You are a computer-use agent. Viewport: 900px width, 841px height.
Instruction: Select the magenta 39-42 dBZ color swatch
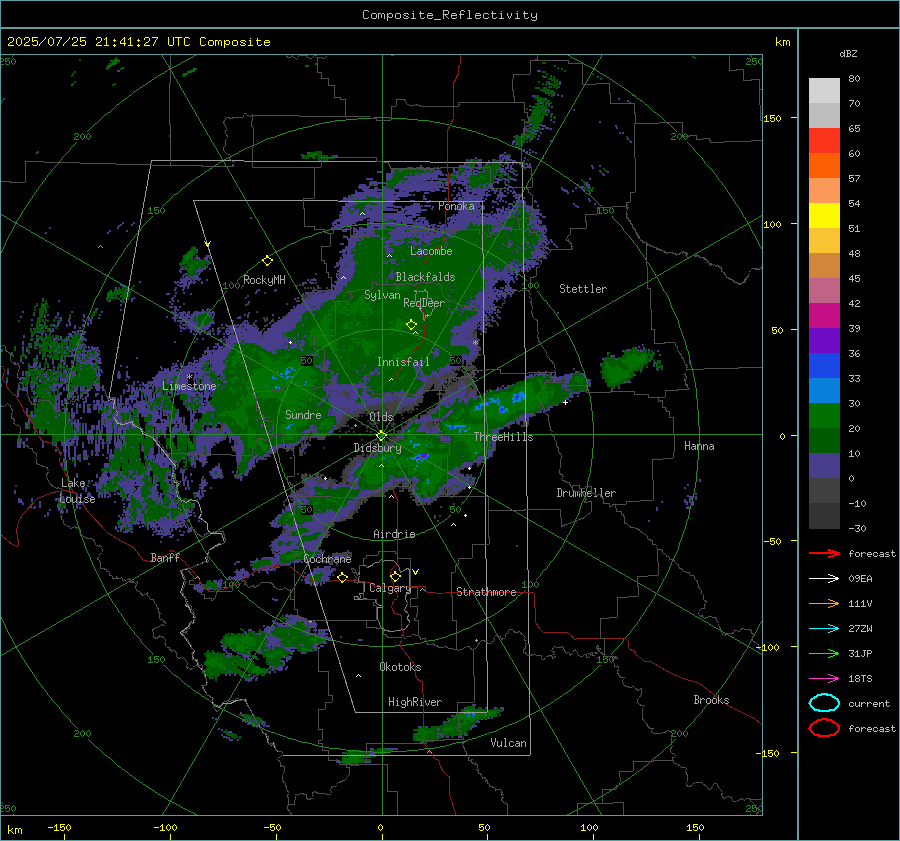[824, 316]
